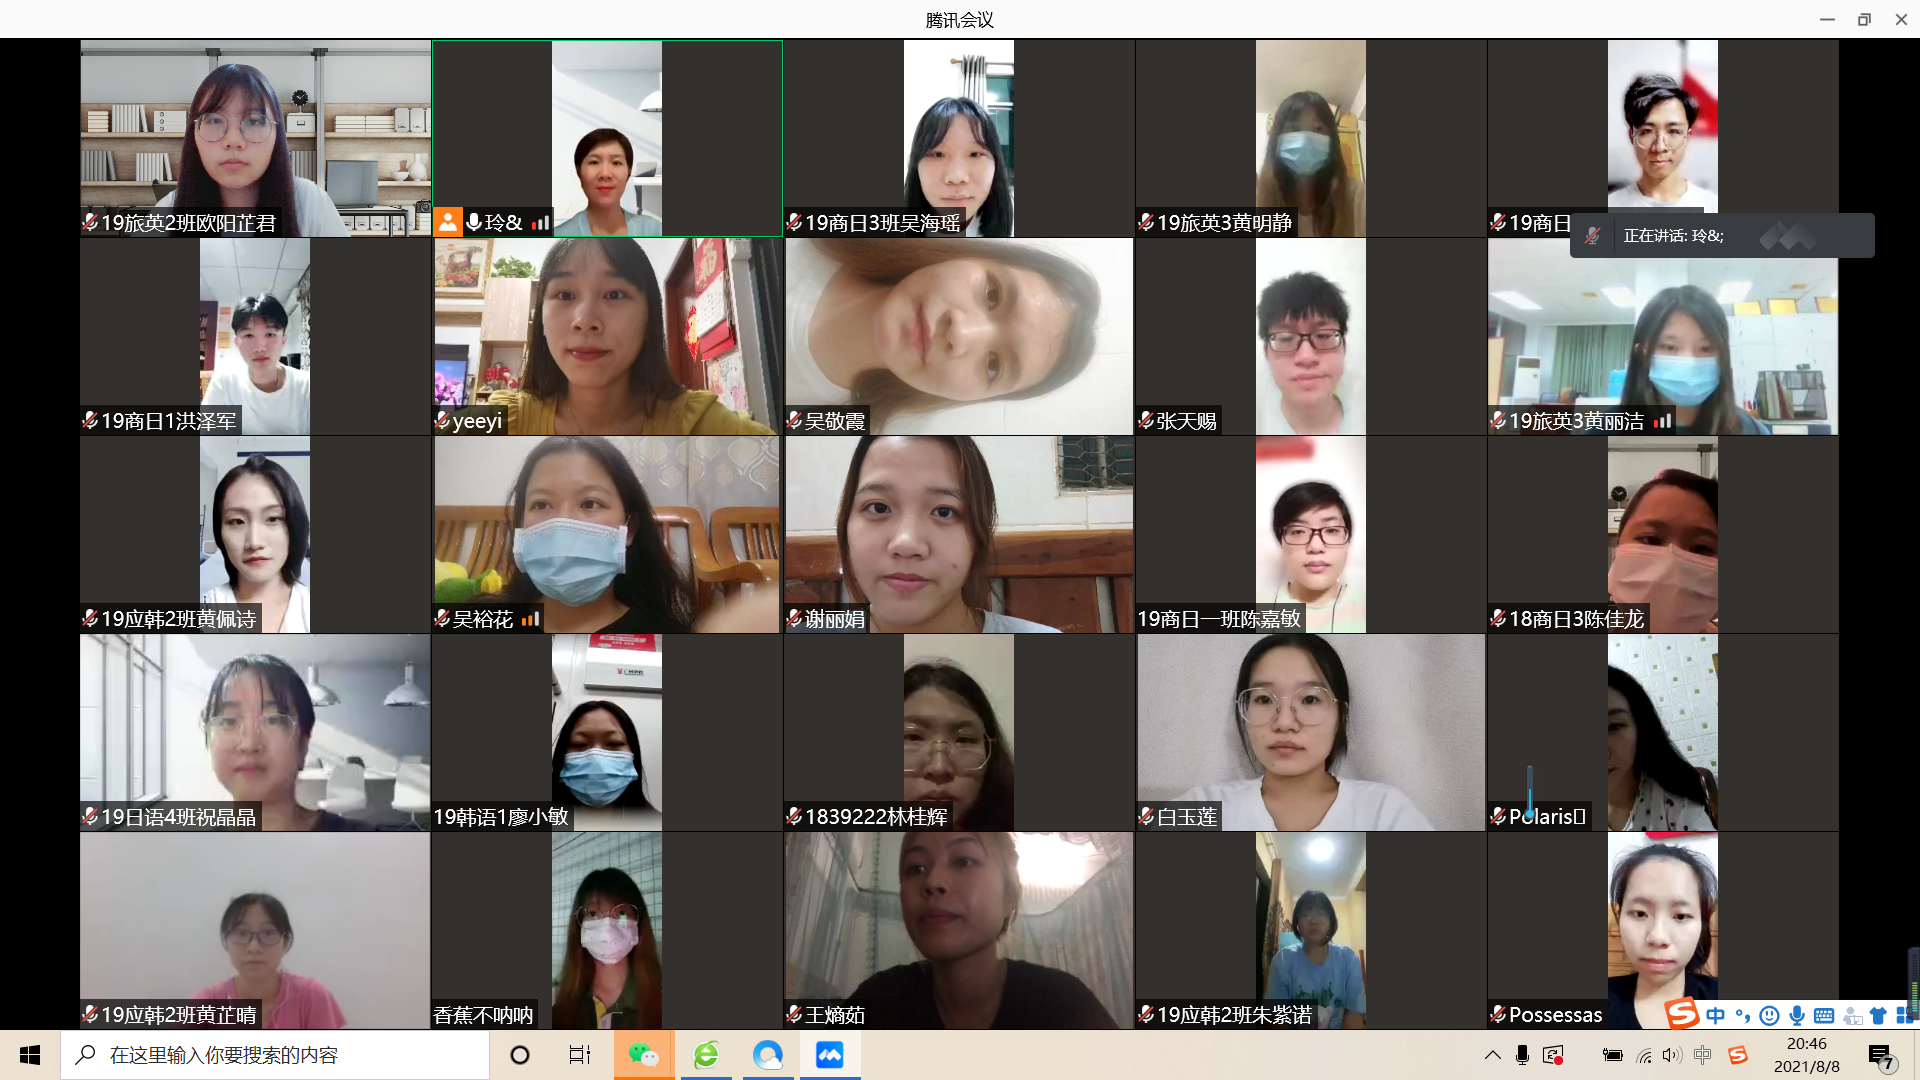This screenshot has width=1920, height=1080.
Task: Open volume control from system tray
Action: click(x=1672, y=1055)
